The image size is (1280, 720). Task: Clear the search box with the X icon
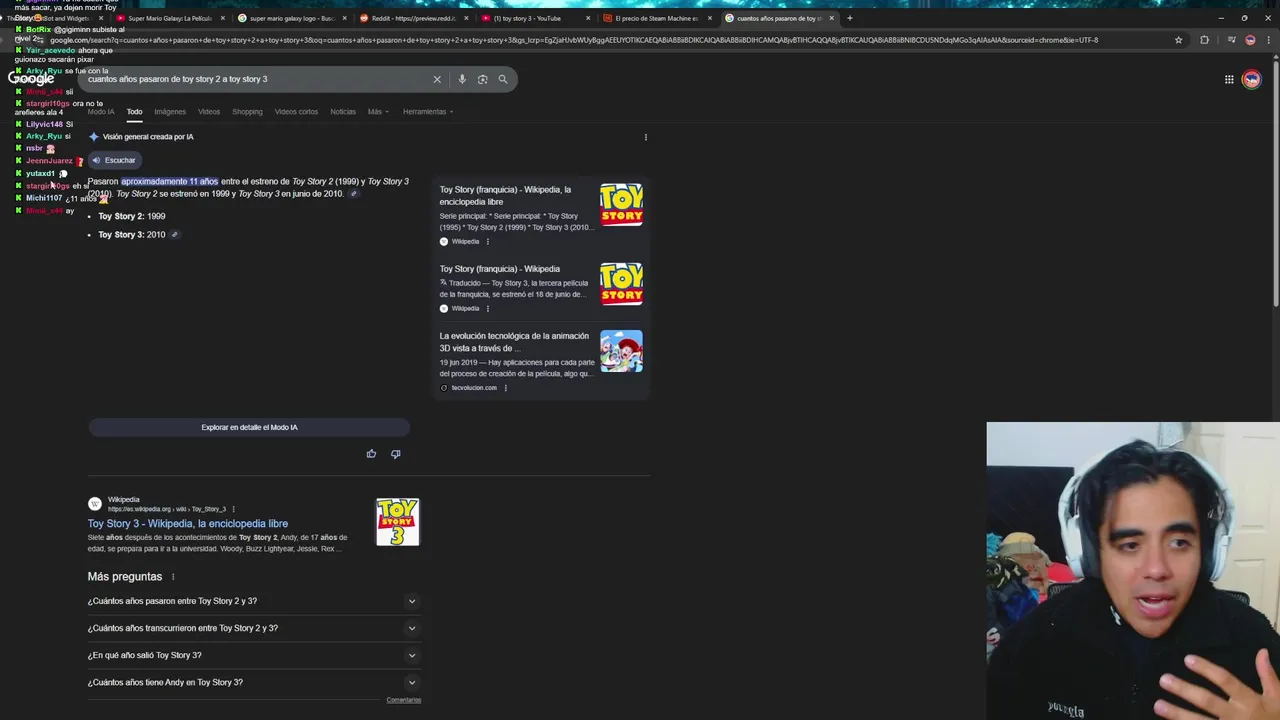point(437,79)
